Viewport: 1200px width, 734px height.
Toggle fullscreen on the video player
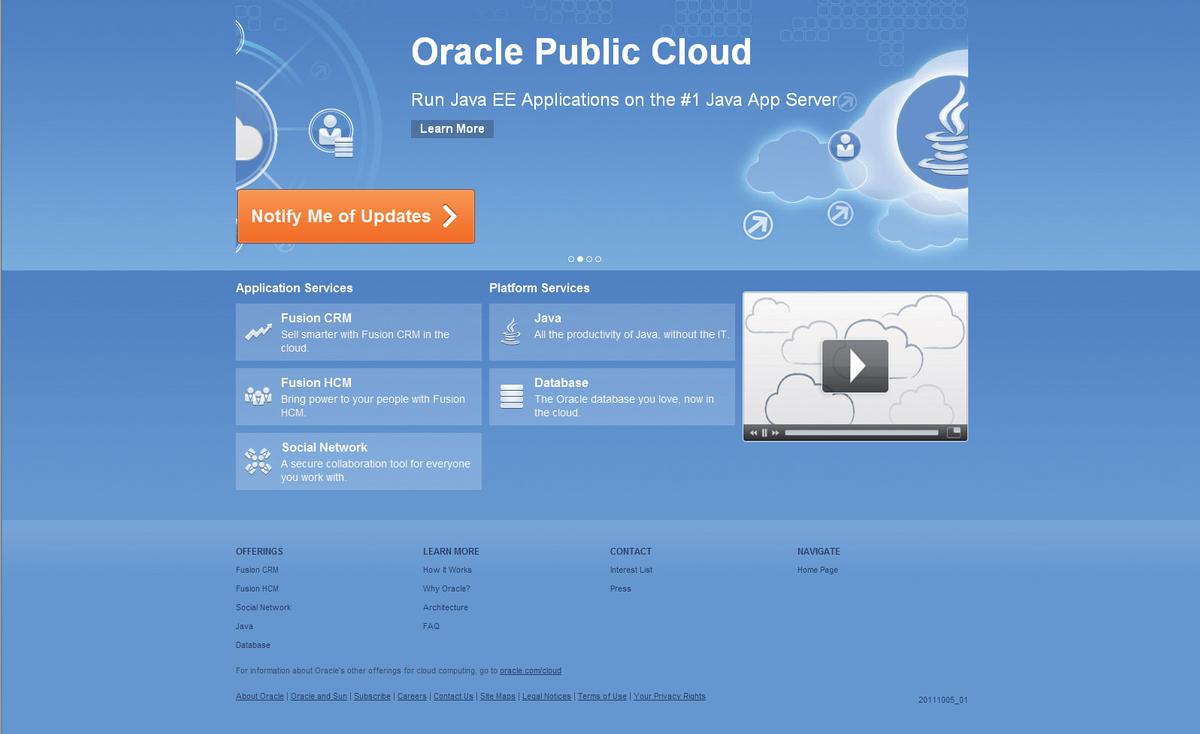pos(954,433)
